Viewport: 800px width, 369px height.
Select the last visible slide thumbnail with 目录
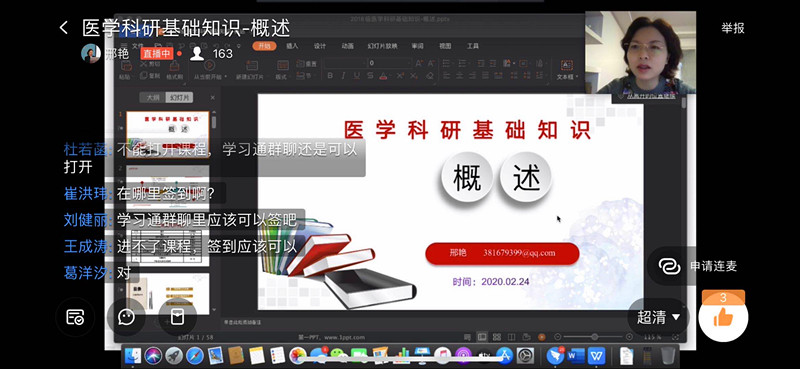(x=167, y=293)
